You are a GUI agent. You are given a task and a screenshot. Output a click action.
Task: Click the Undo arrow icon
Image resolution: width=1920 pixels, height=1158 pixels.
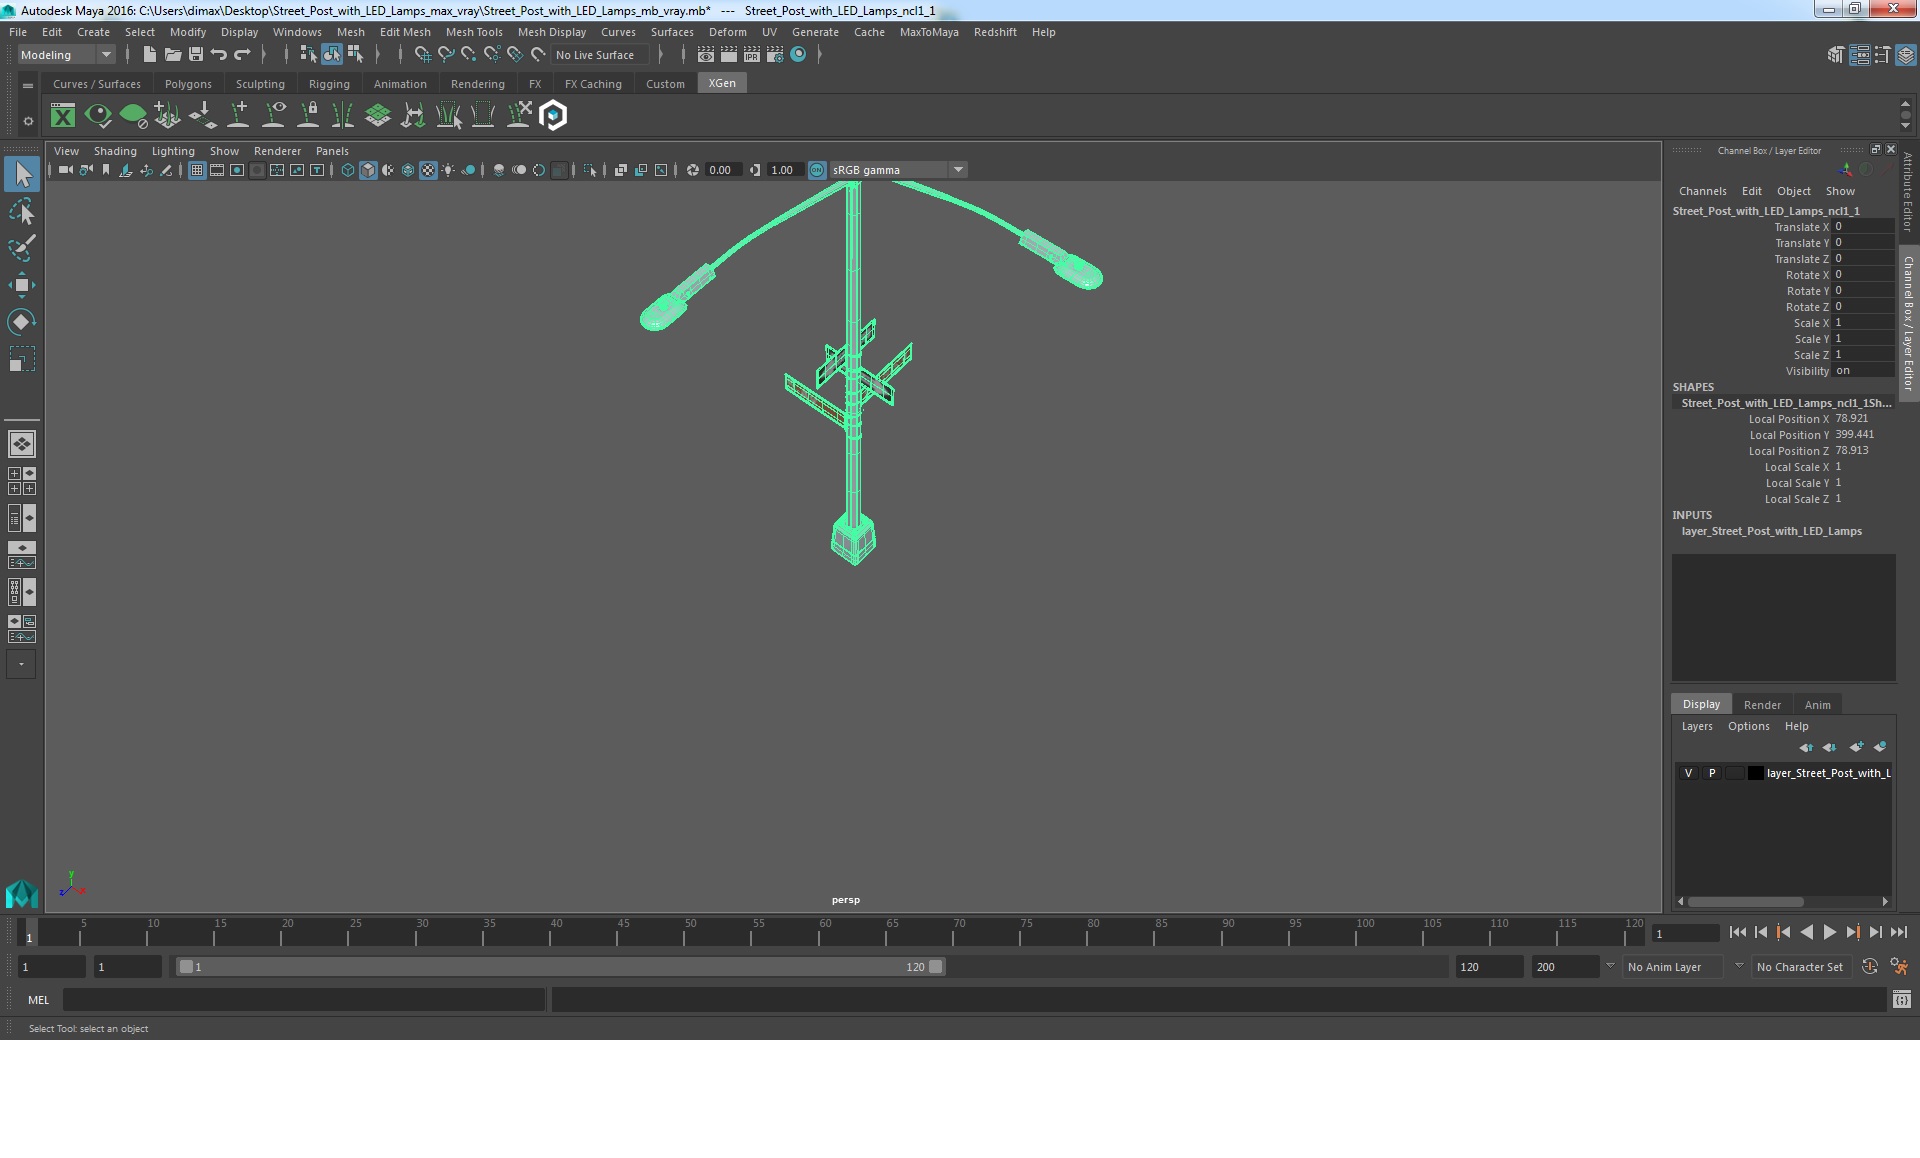[x=219, y=55]
